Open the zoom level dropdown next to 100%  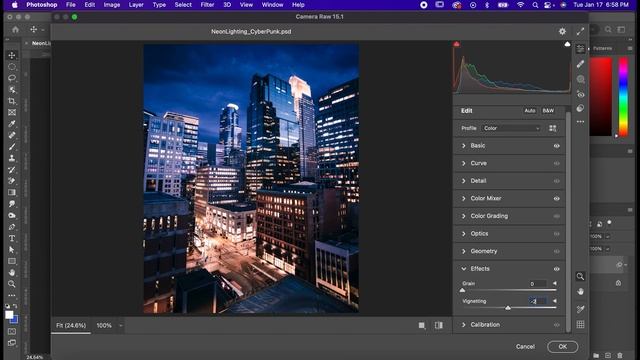coord(121,326)
